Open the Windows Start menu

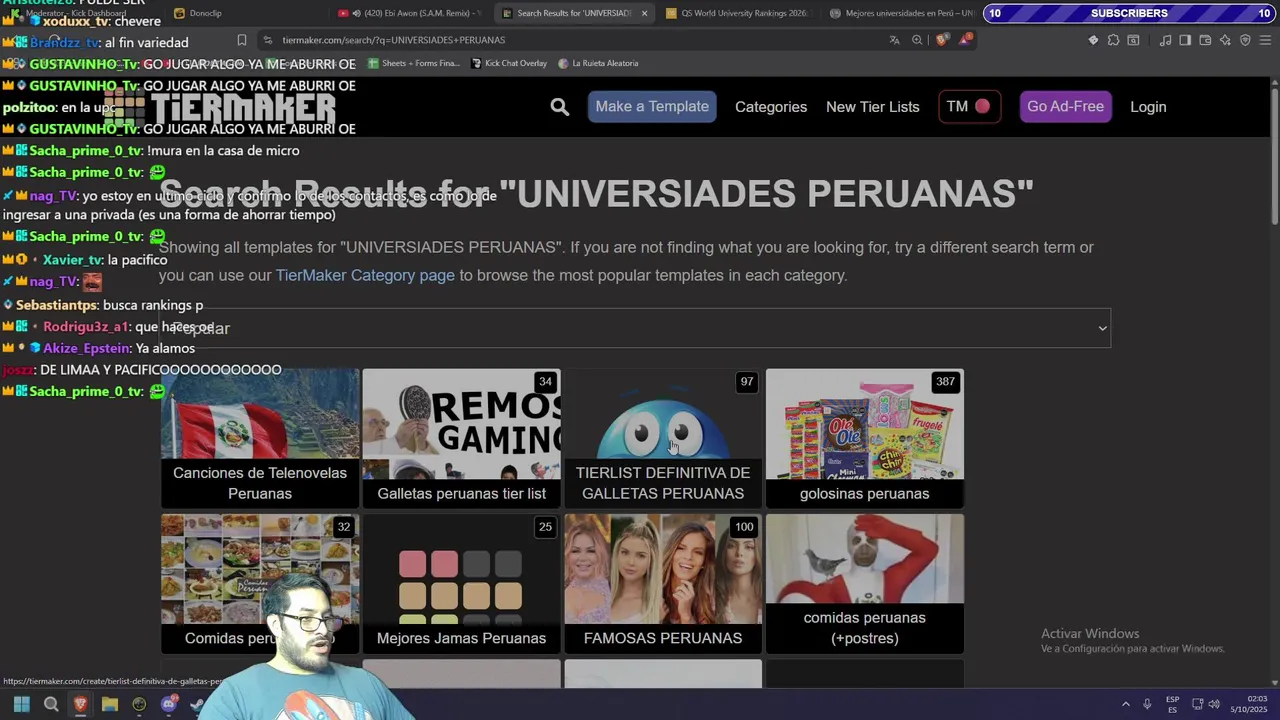click(21, 704)
